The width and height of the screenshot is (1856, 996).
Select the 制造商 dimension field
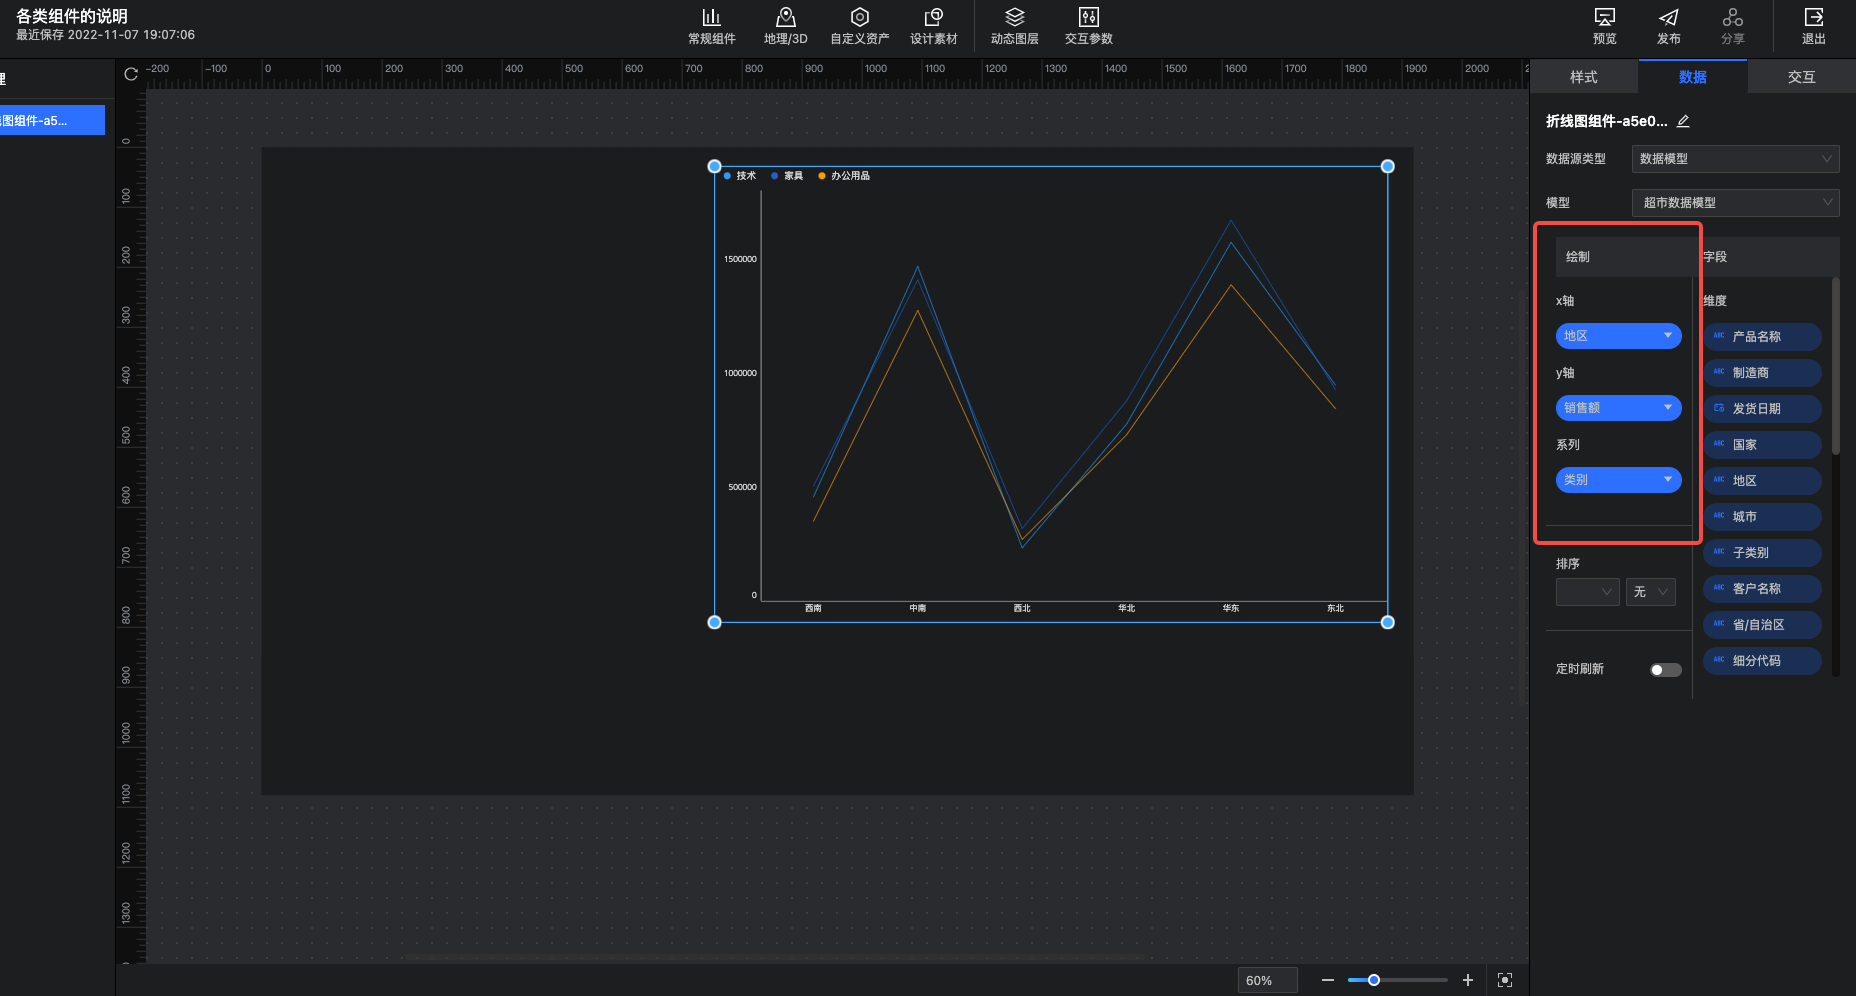click(x=1762, y=373)
